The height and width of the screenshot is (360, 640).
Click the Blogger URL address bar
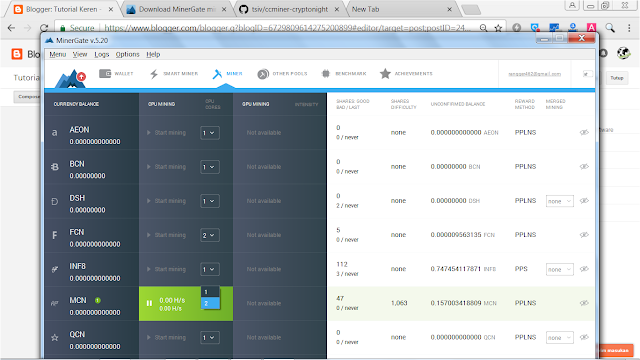[x=287, y=28]
